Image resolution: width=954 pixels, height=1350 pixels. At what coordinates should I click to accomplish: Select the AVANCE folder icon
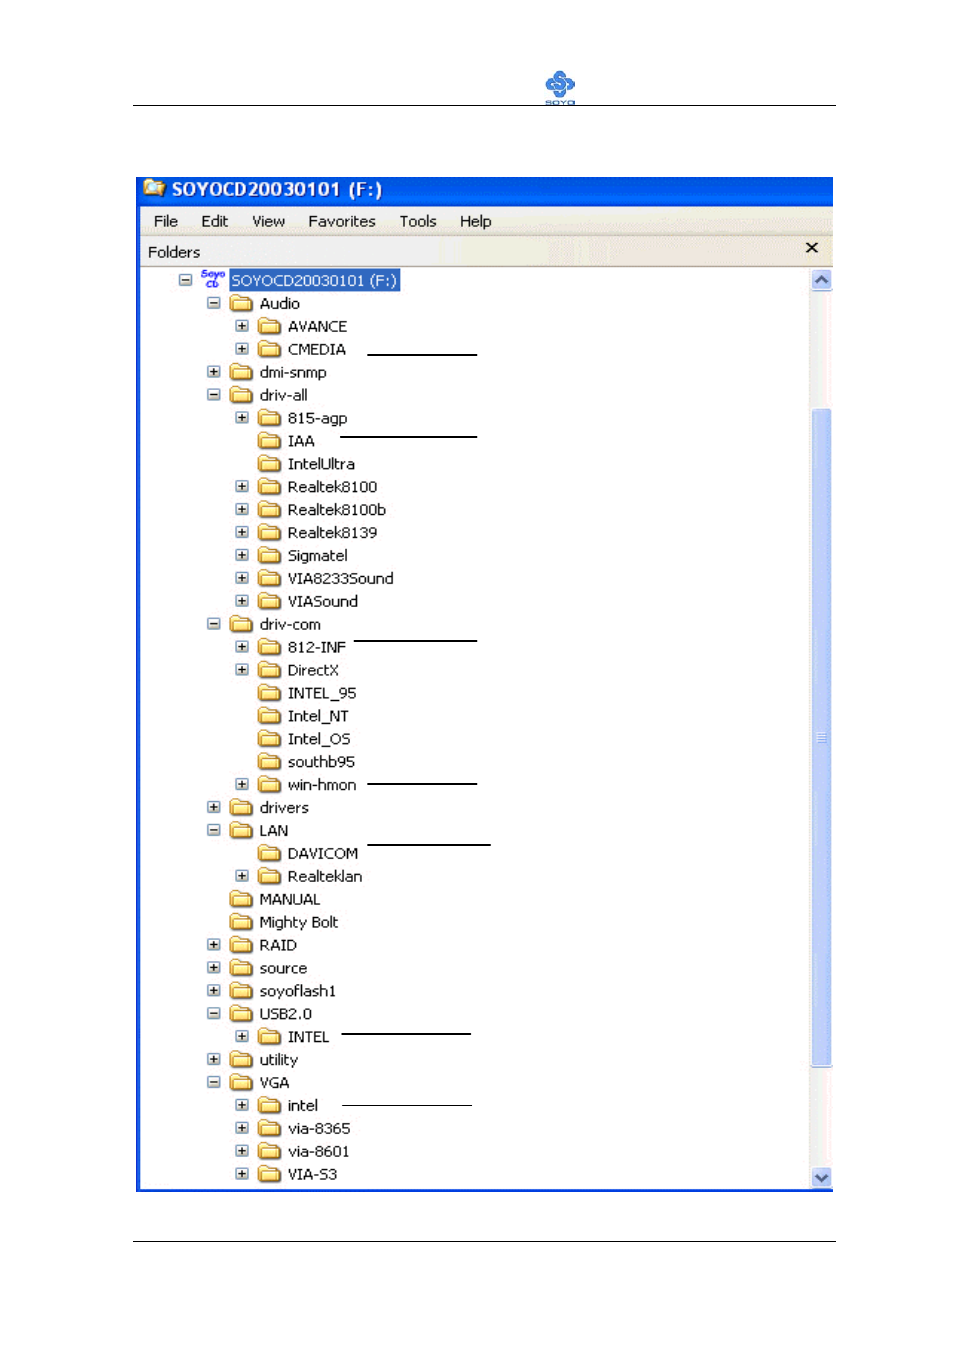pos(269,326)
